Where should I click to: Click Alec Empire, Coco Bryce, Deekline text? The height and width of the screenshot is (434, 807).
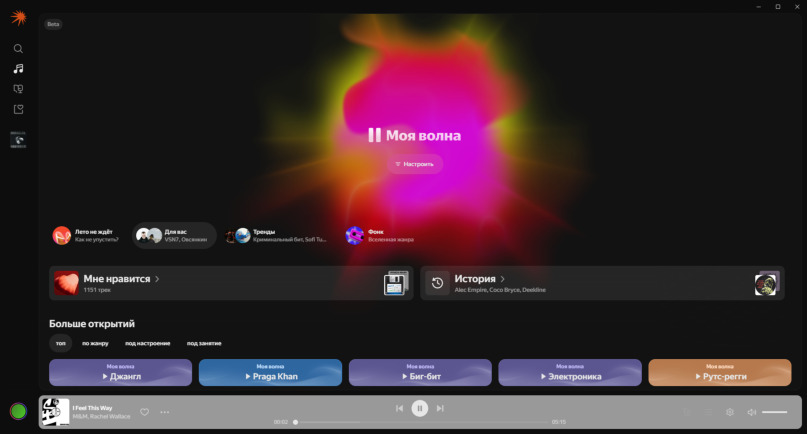500,290
